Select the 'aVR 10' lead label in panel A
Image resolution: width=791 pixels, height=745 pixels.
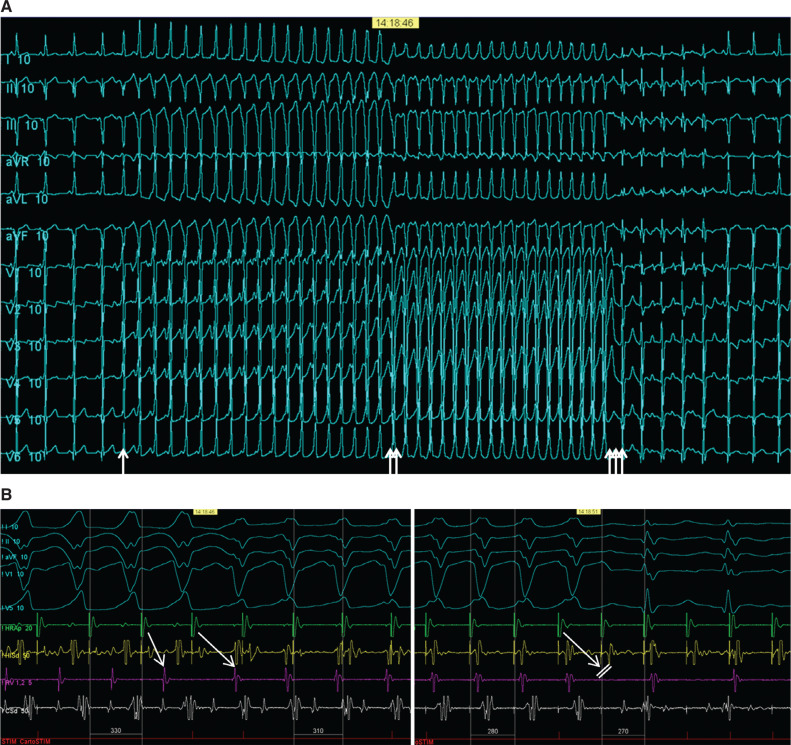[x=28, y=162]
